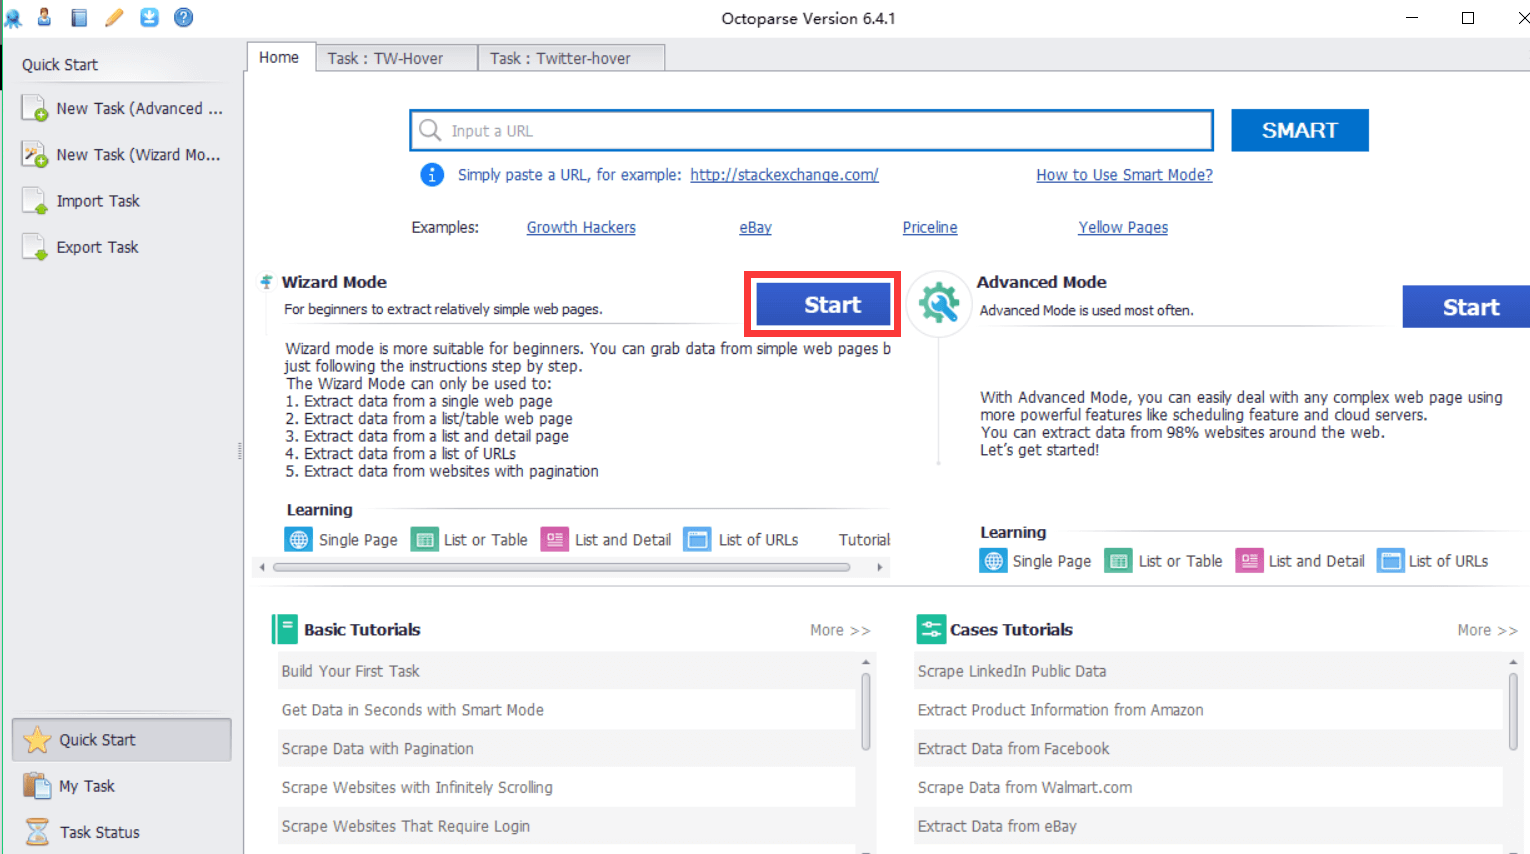Open Get Data in Seconds with Smart Mode
Image resolution: width=1530 pixels, height=854 pixels.
(x=567, y=710)
